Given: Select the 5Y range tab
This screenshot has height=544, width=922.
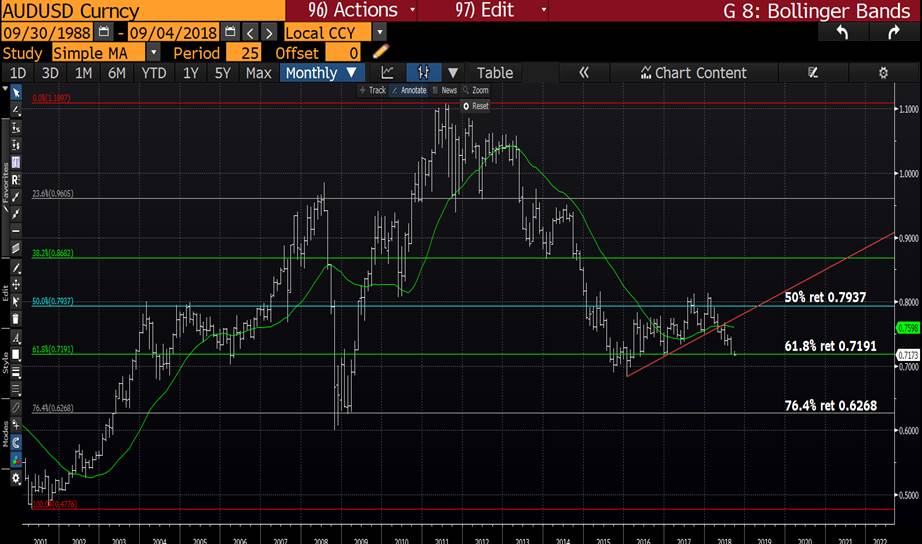Looking at the screenshot, I should point(223,73).
